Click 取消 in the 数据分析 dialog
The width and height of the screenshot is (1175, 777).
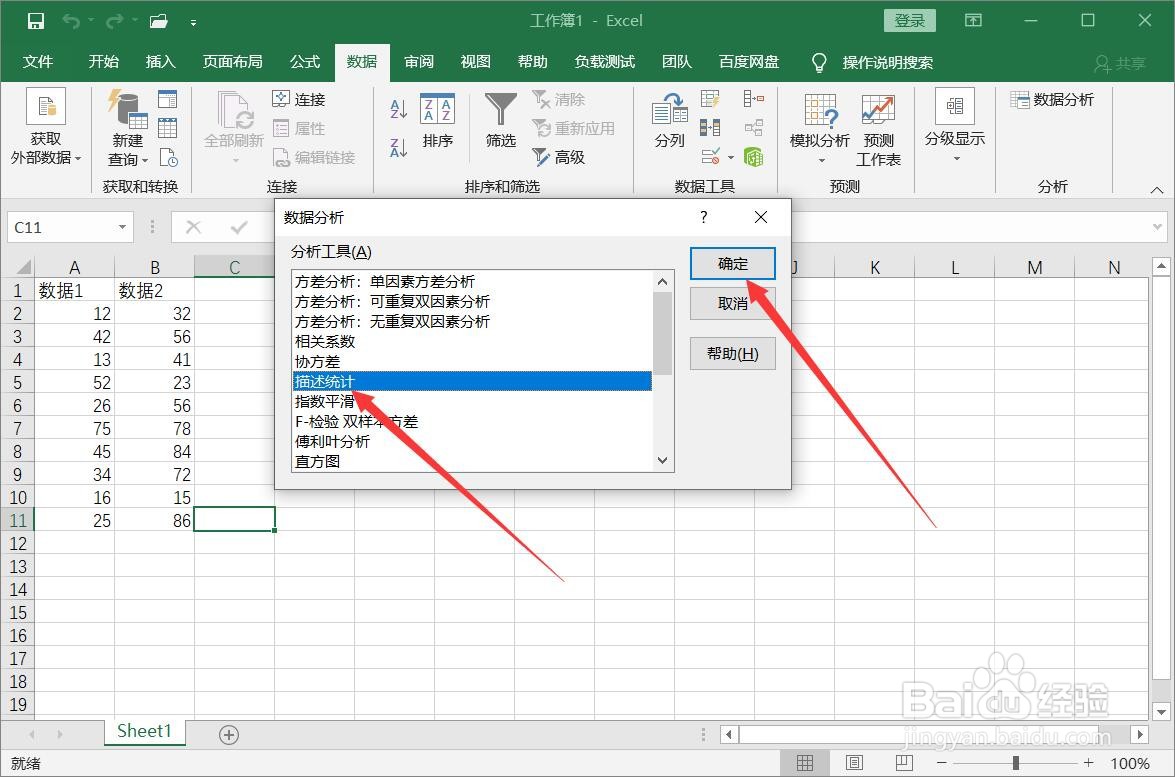[x=732, y=303]
